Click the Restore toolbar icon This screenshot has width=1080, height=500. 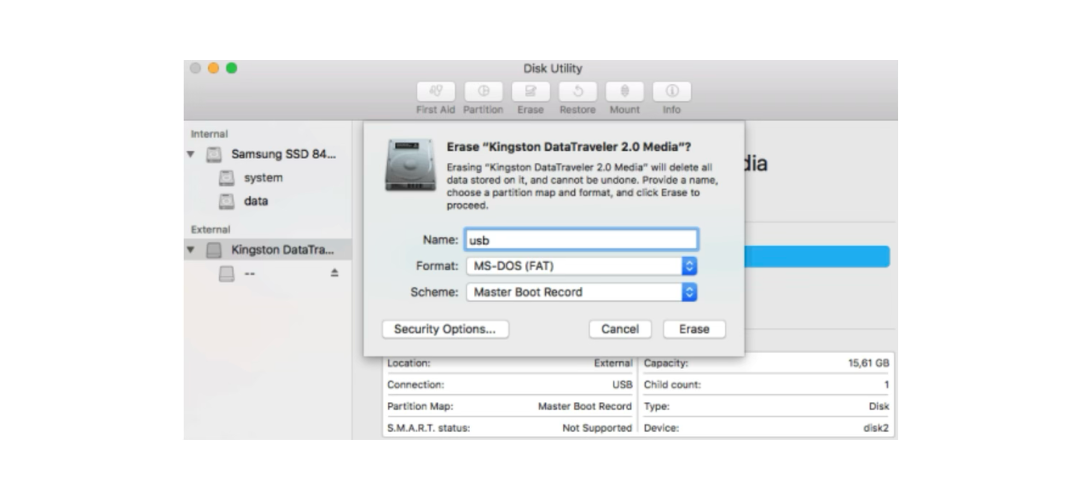click(x=577, y=92)
